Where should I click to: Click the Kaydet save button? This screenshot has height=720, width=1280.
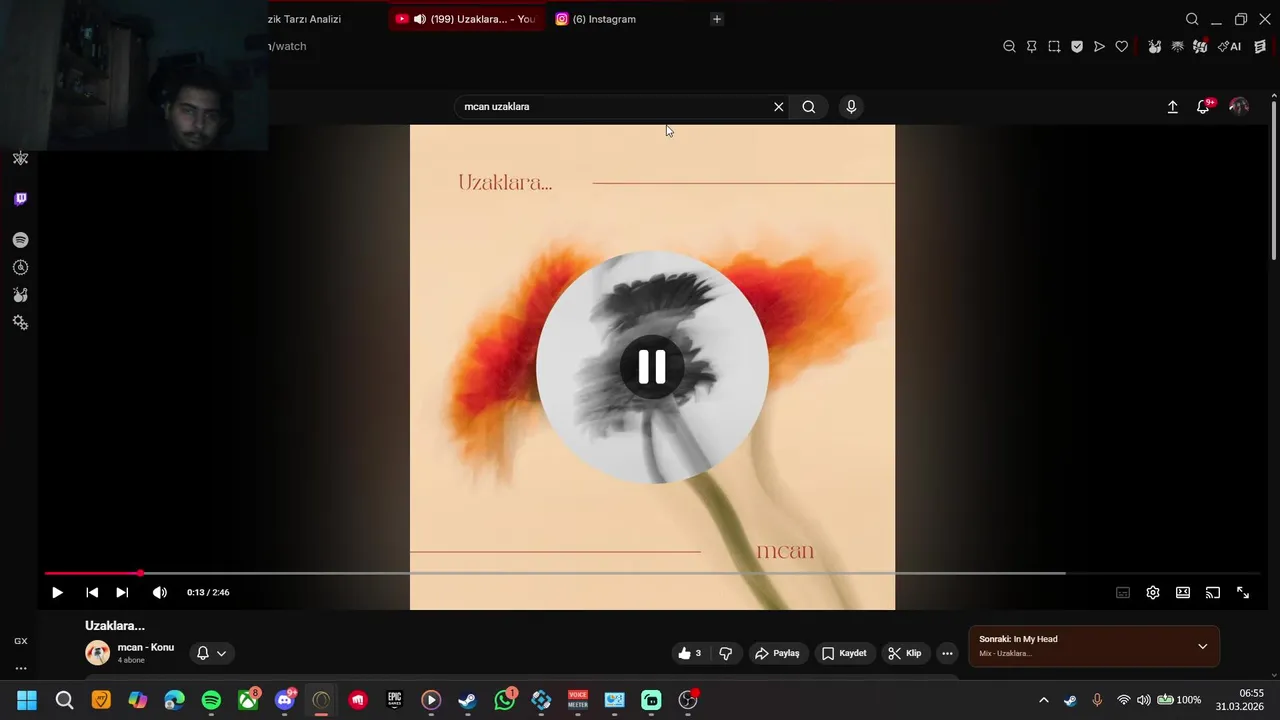pyautogui.click(x=844, y=653)
